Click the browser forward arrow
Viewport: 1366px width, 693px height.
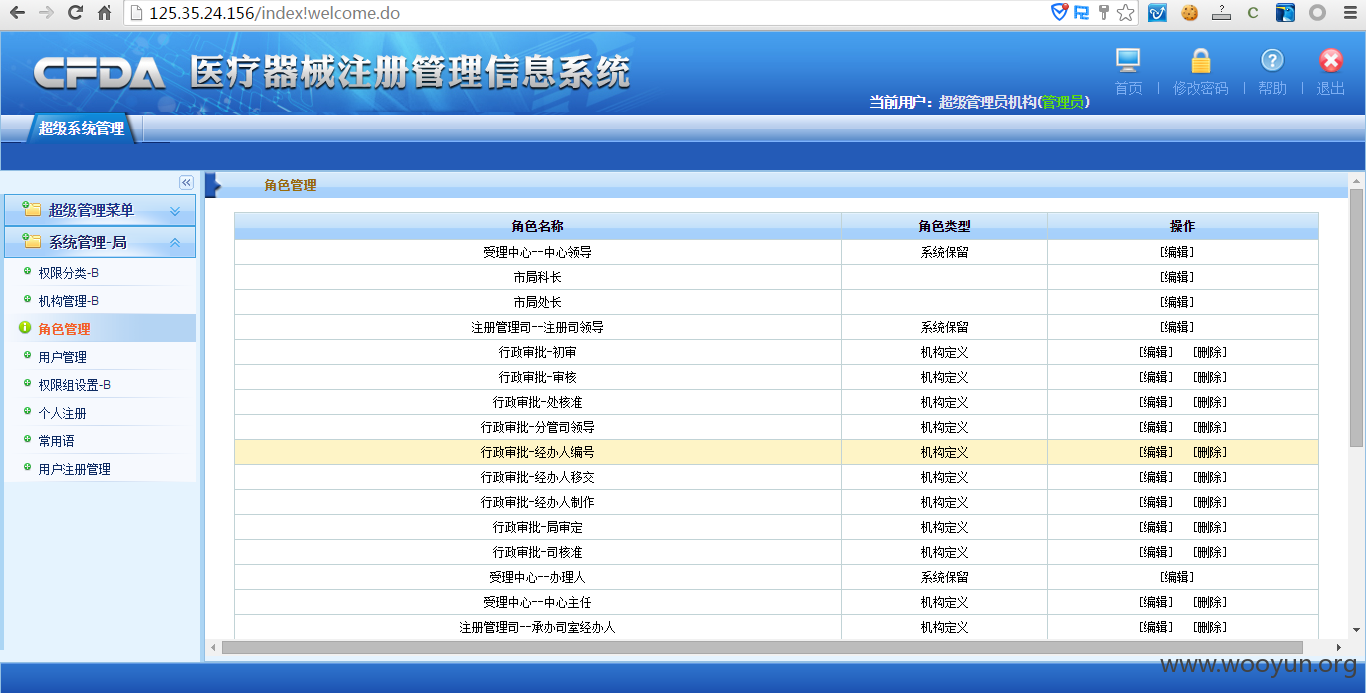(x=46, y=13)
